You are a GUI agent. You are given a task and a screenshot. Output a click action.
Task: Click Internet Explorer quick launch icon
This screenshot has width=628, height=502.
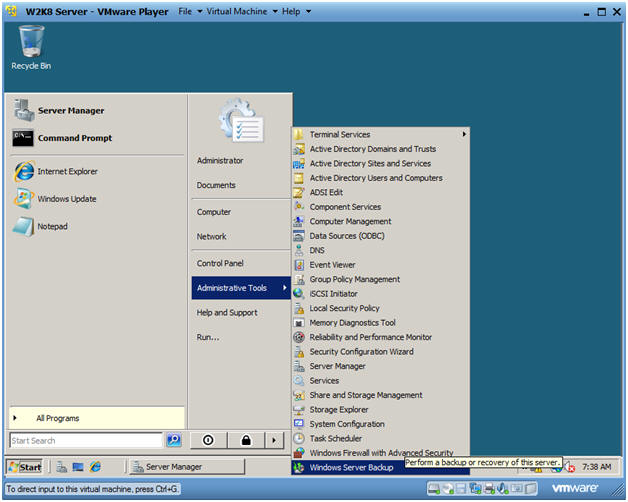click(x=95, y=467)
